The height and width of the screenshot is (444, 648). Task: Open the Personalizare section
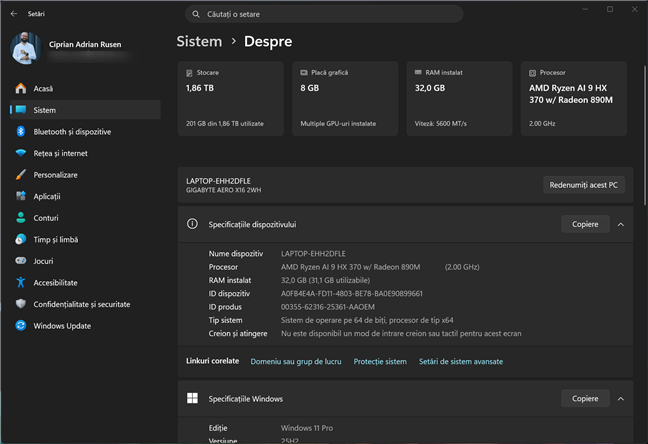(85, 174)
